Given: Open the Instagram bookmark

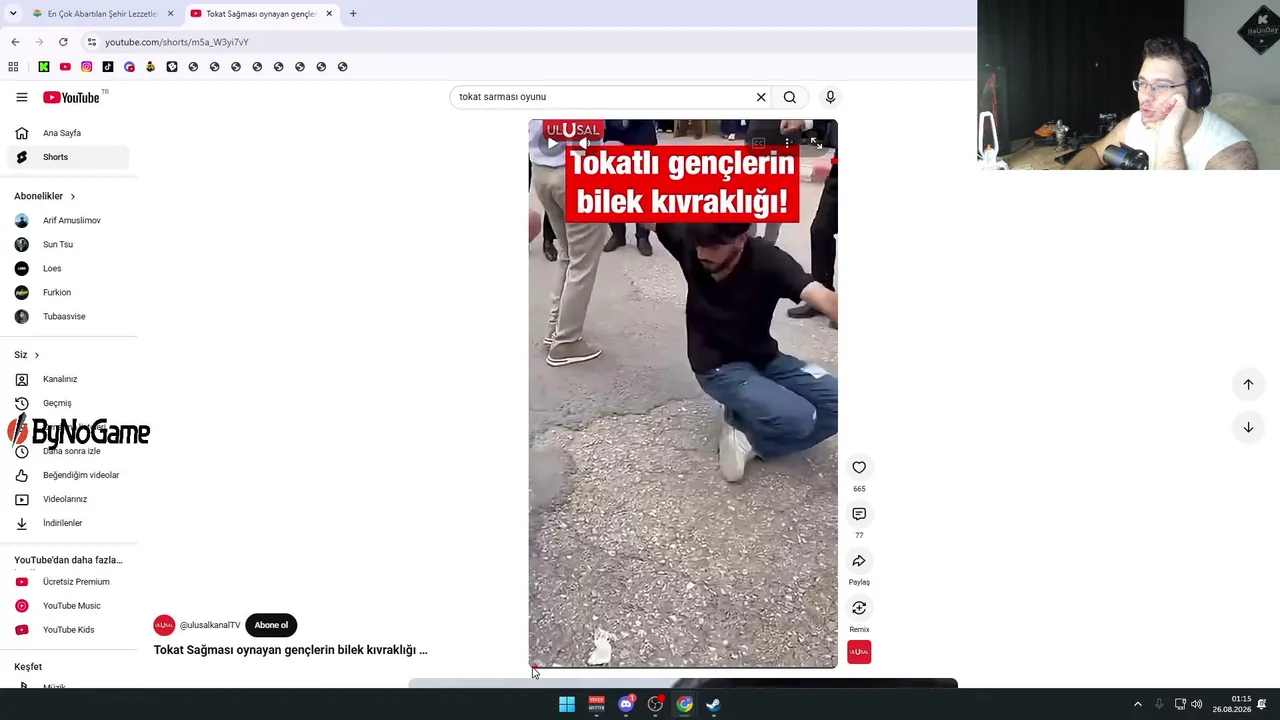Looking at the screenshot, I should (x=87, y=67).
